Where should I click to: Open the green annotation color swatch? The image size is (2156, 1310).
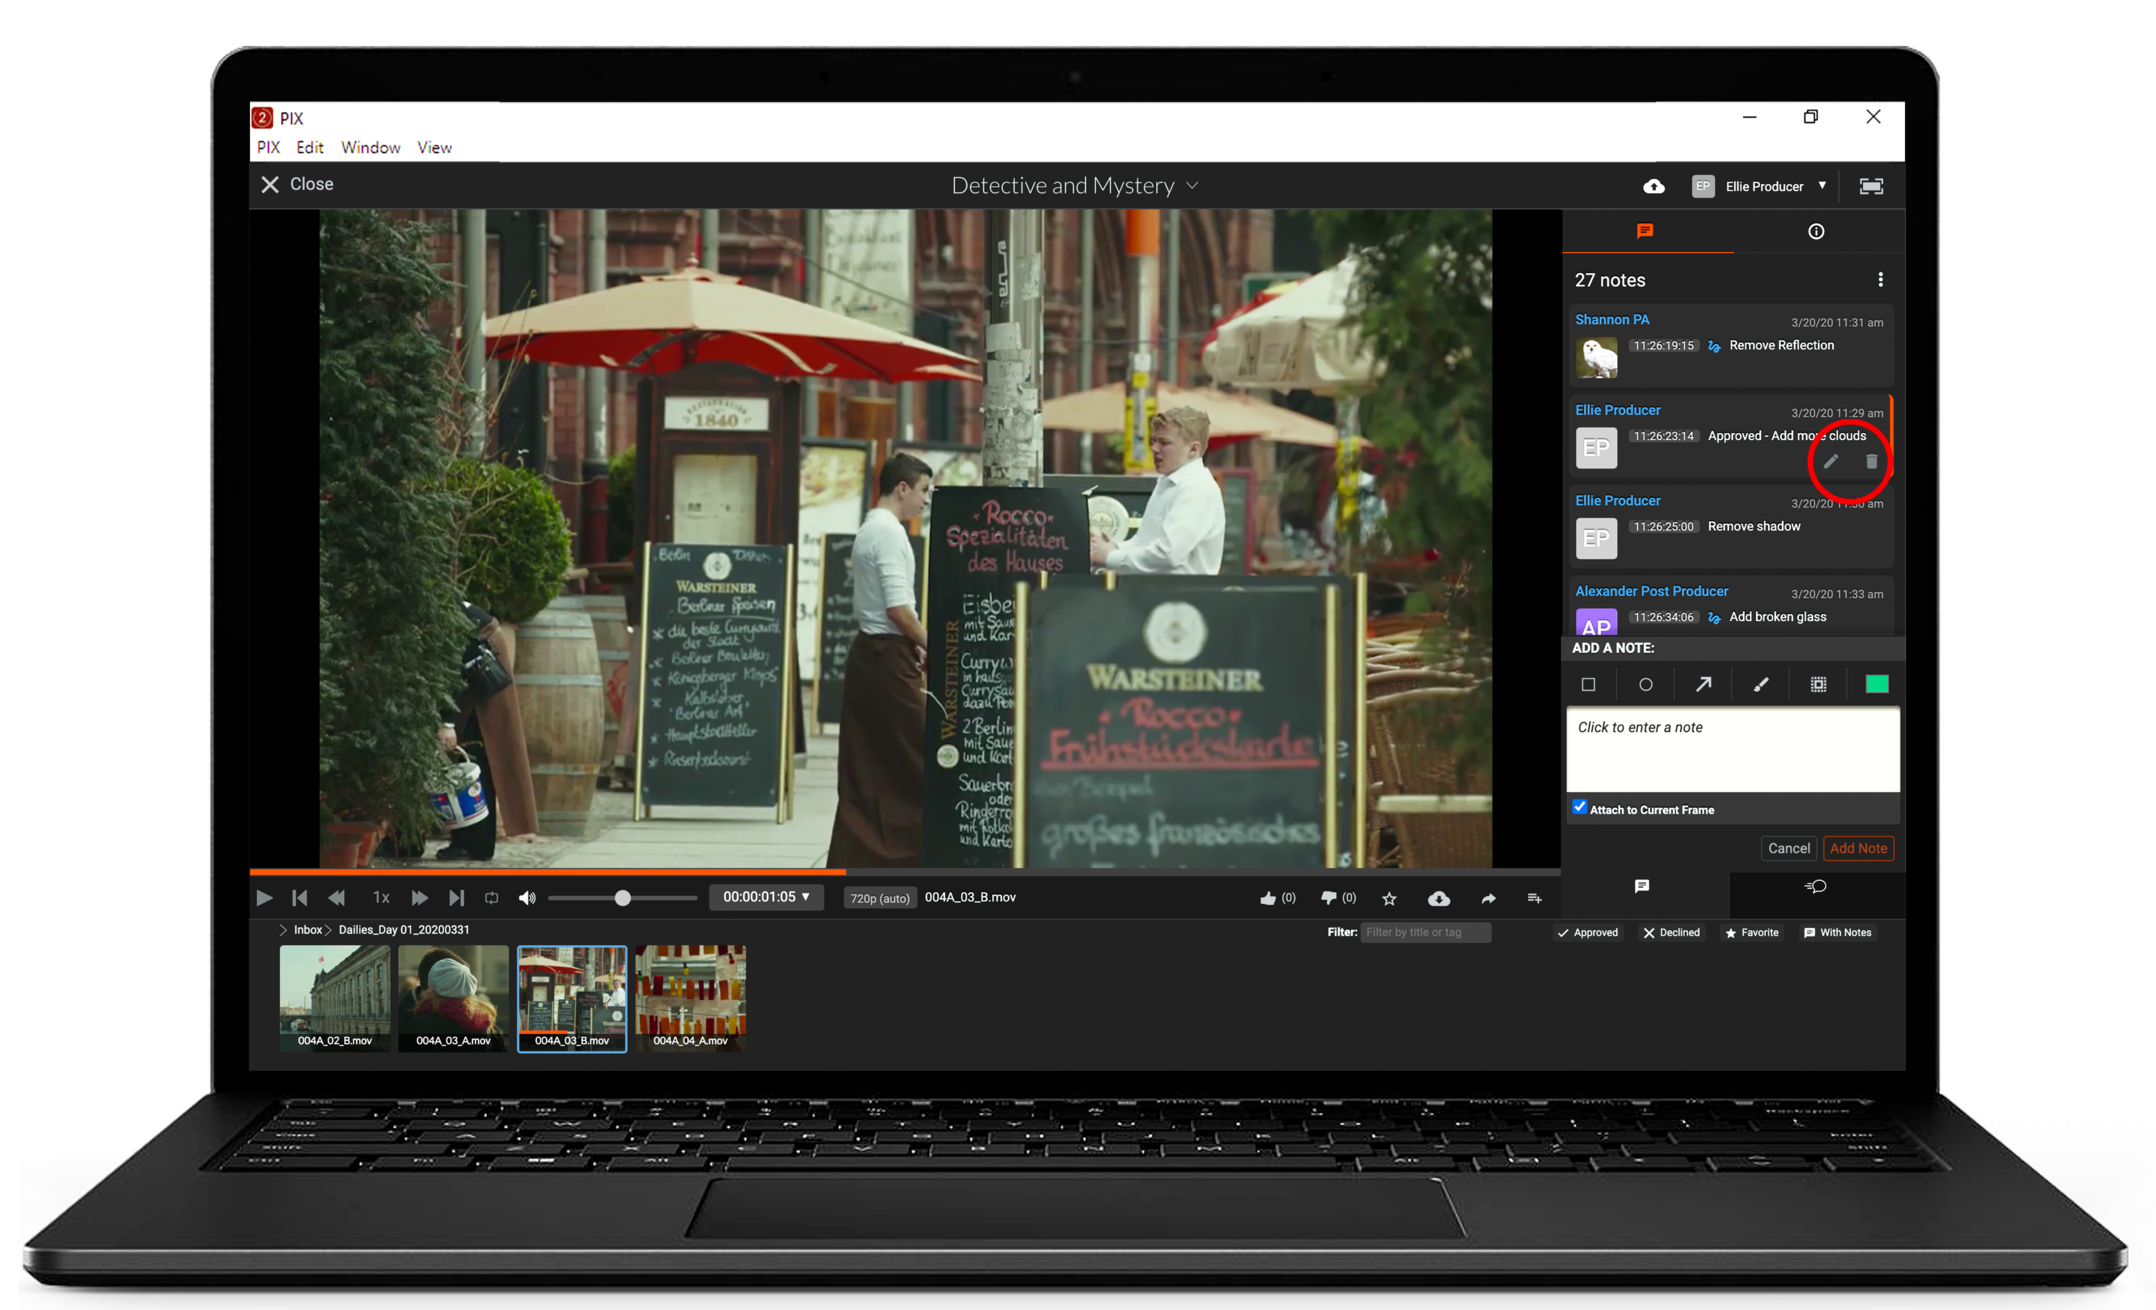click(x=1877, y=685)
